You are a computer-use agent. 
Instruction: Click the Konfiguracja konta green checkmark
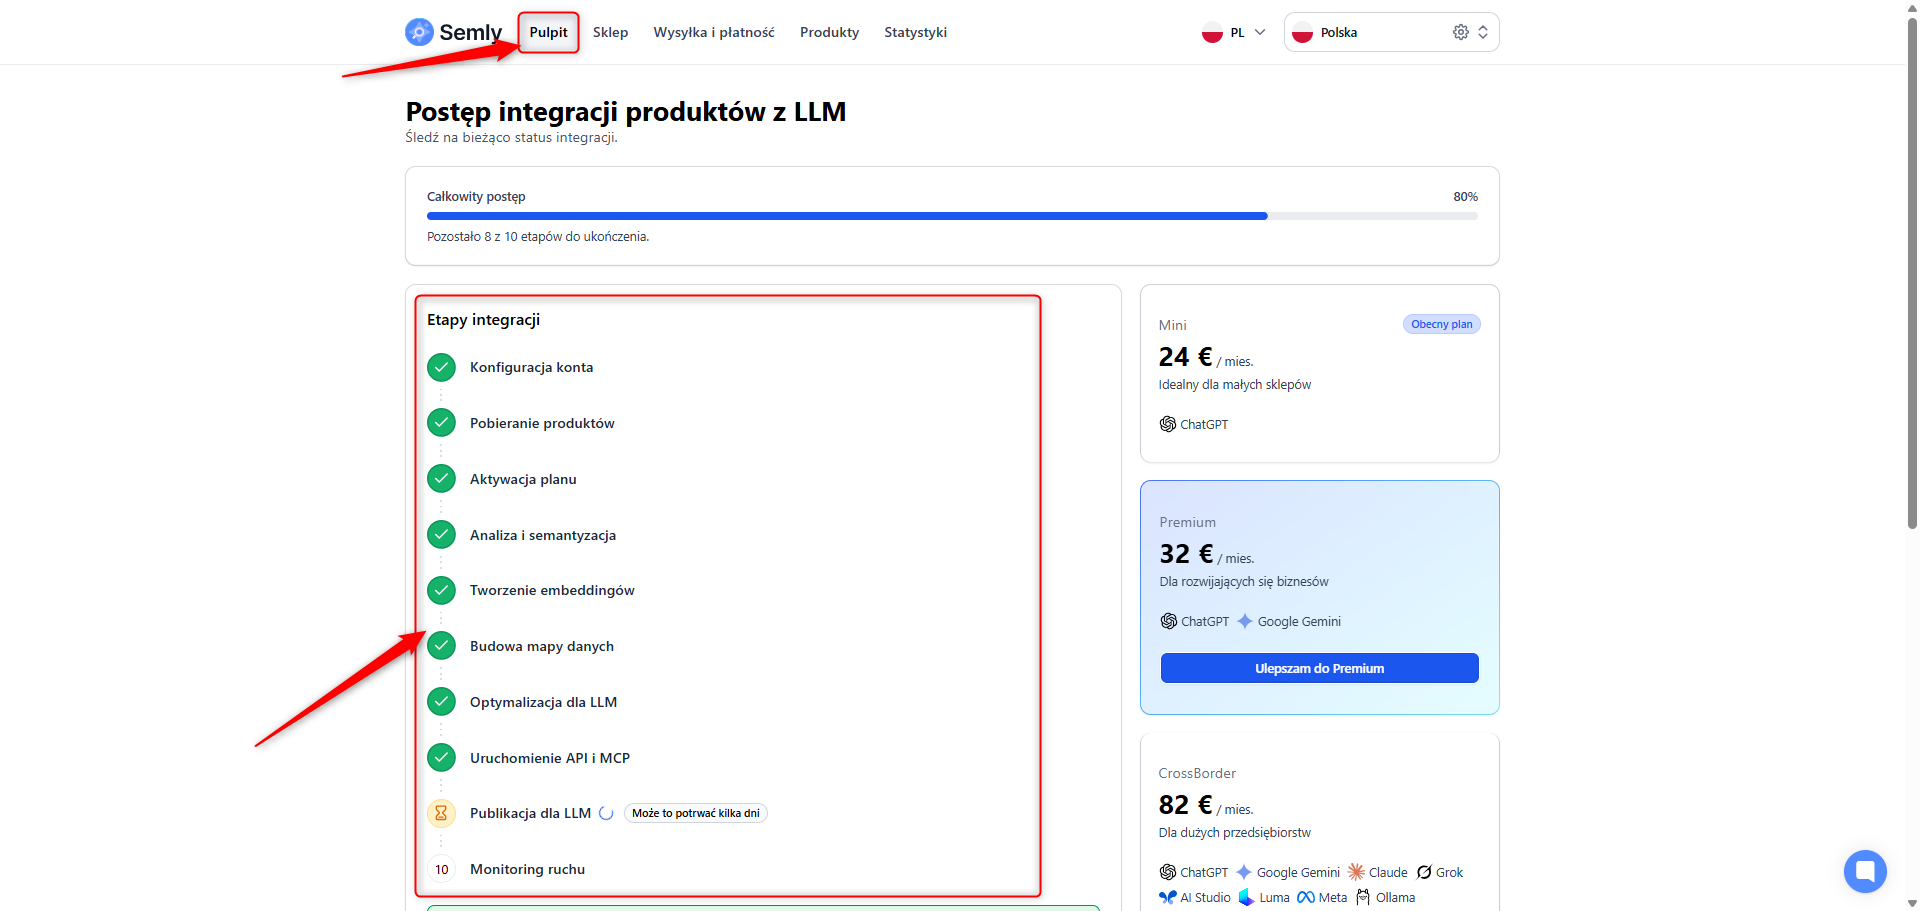441,368
